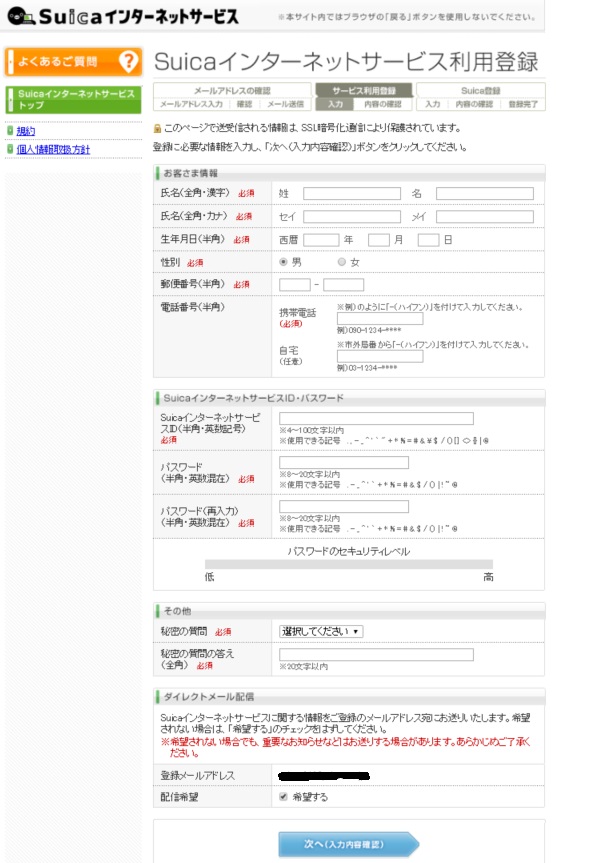593x863 pixels.
Task: Click 登録完了 sub-step
Action: point(523,104)
